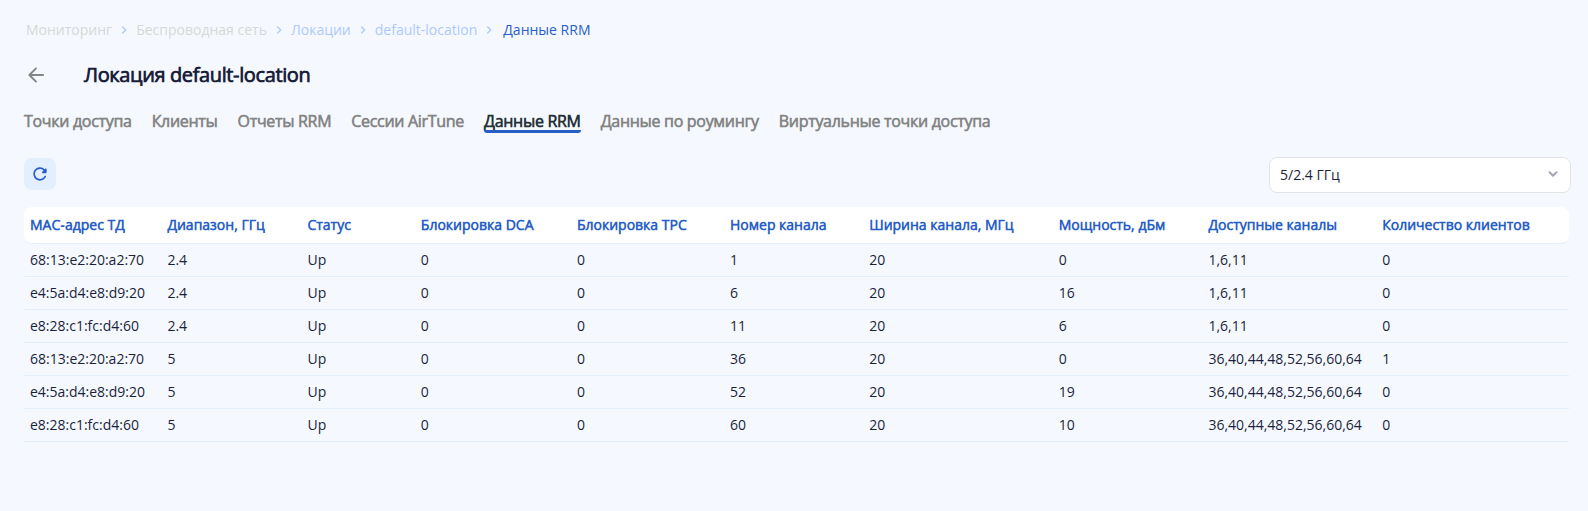Open the 5/2.4 ГГц band dropdown
This screenshot has width=1588, height=511.
tap(1418, 175)
